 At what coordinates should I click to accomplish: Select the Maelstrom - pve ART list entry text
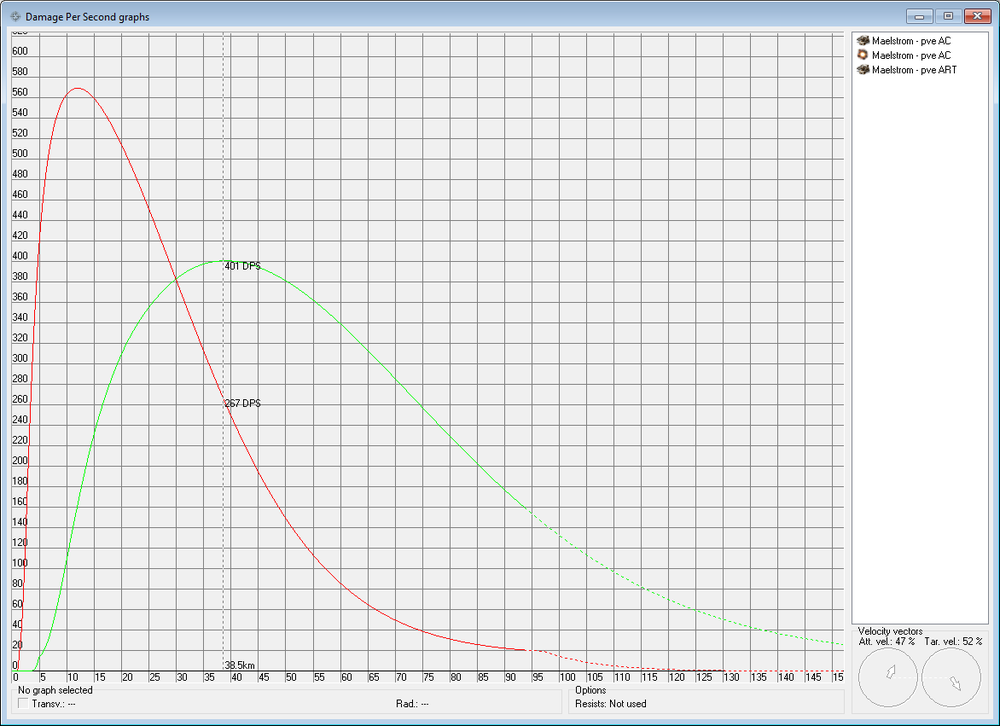[914, 70]
